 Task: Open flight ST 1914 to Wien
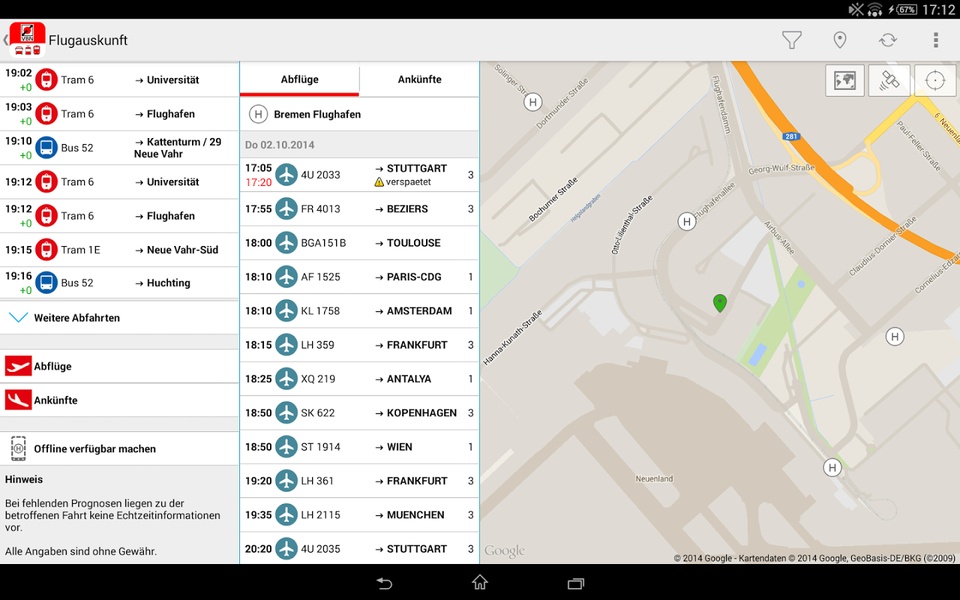pyautogui.click(x=359, y=447)
